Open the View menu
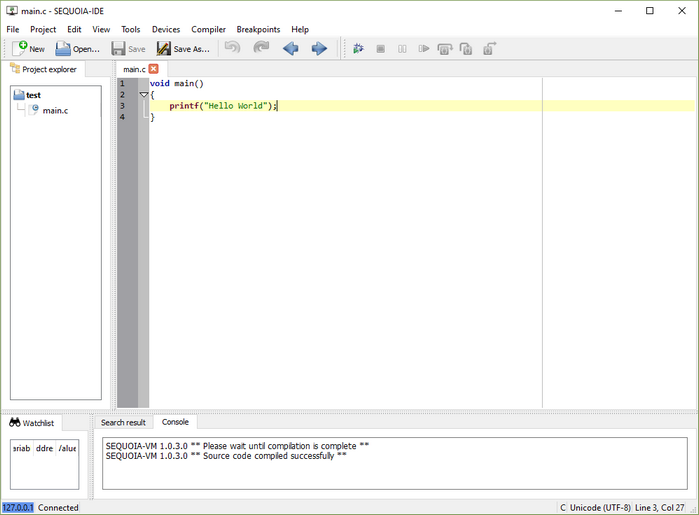The height and width of the screenshot is (515, 699). coord(101,29)
